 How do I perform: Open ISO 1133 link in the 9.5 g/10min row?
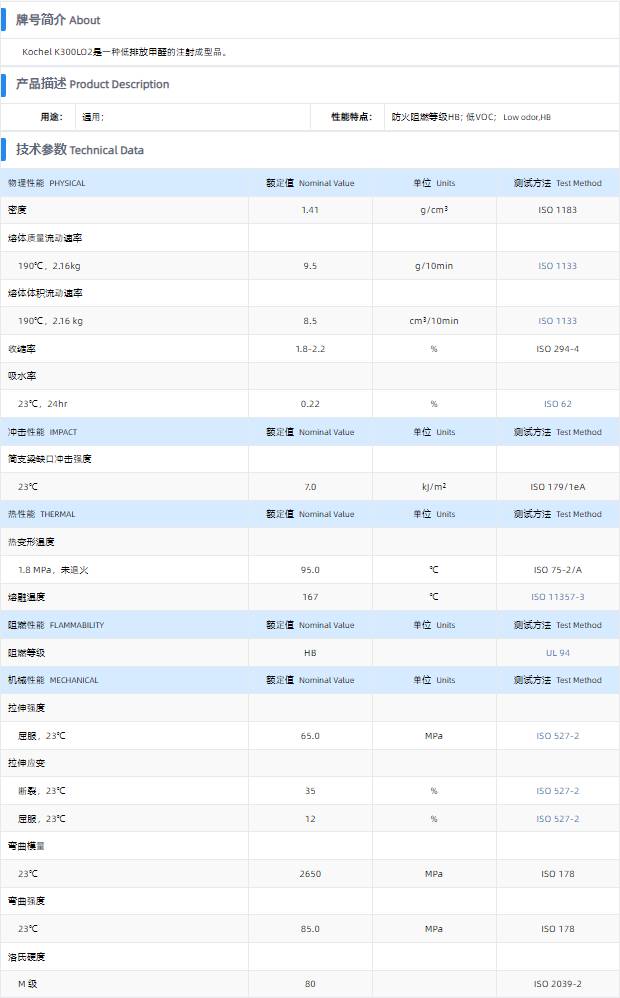coord(557,266)
